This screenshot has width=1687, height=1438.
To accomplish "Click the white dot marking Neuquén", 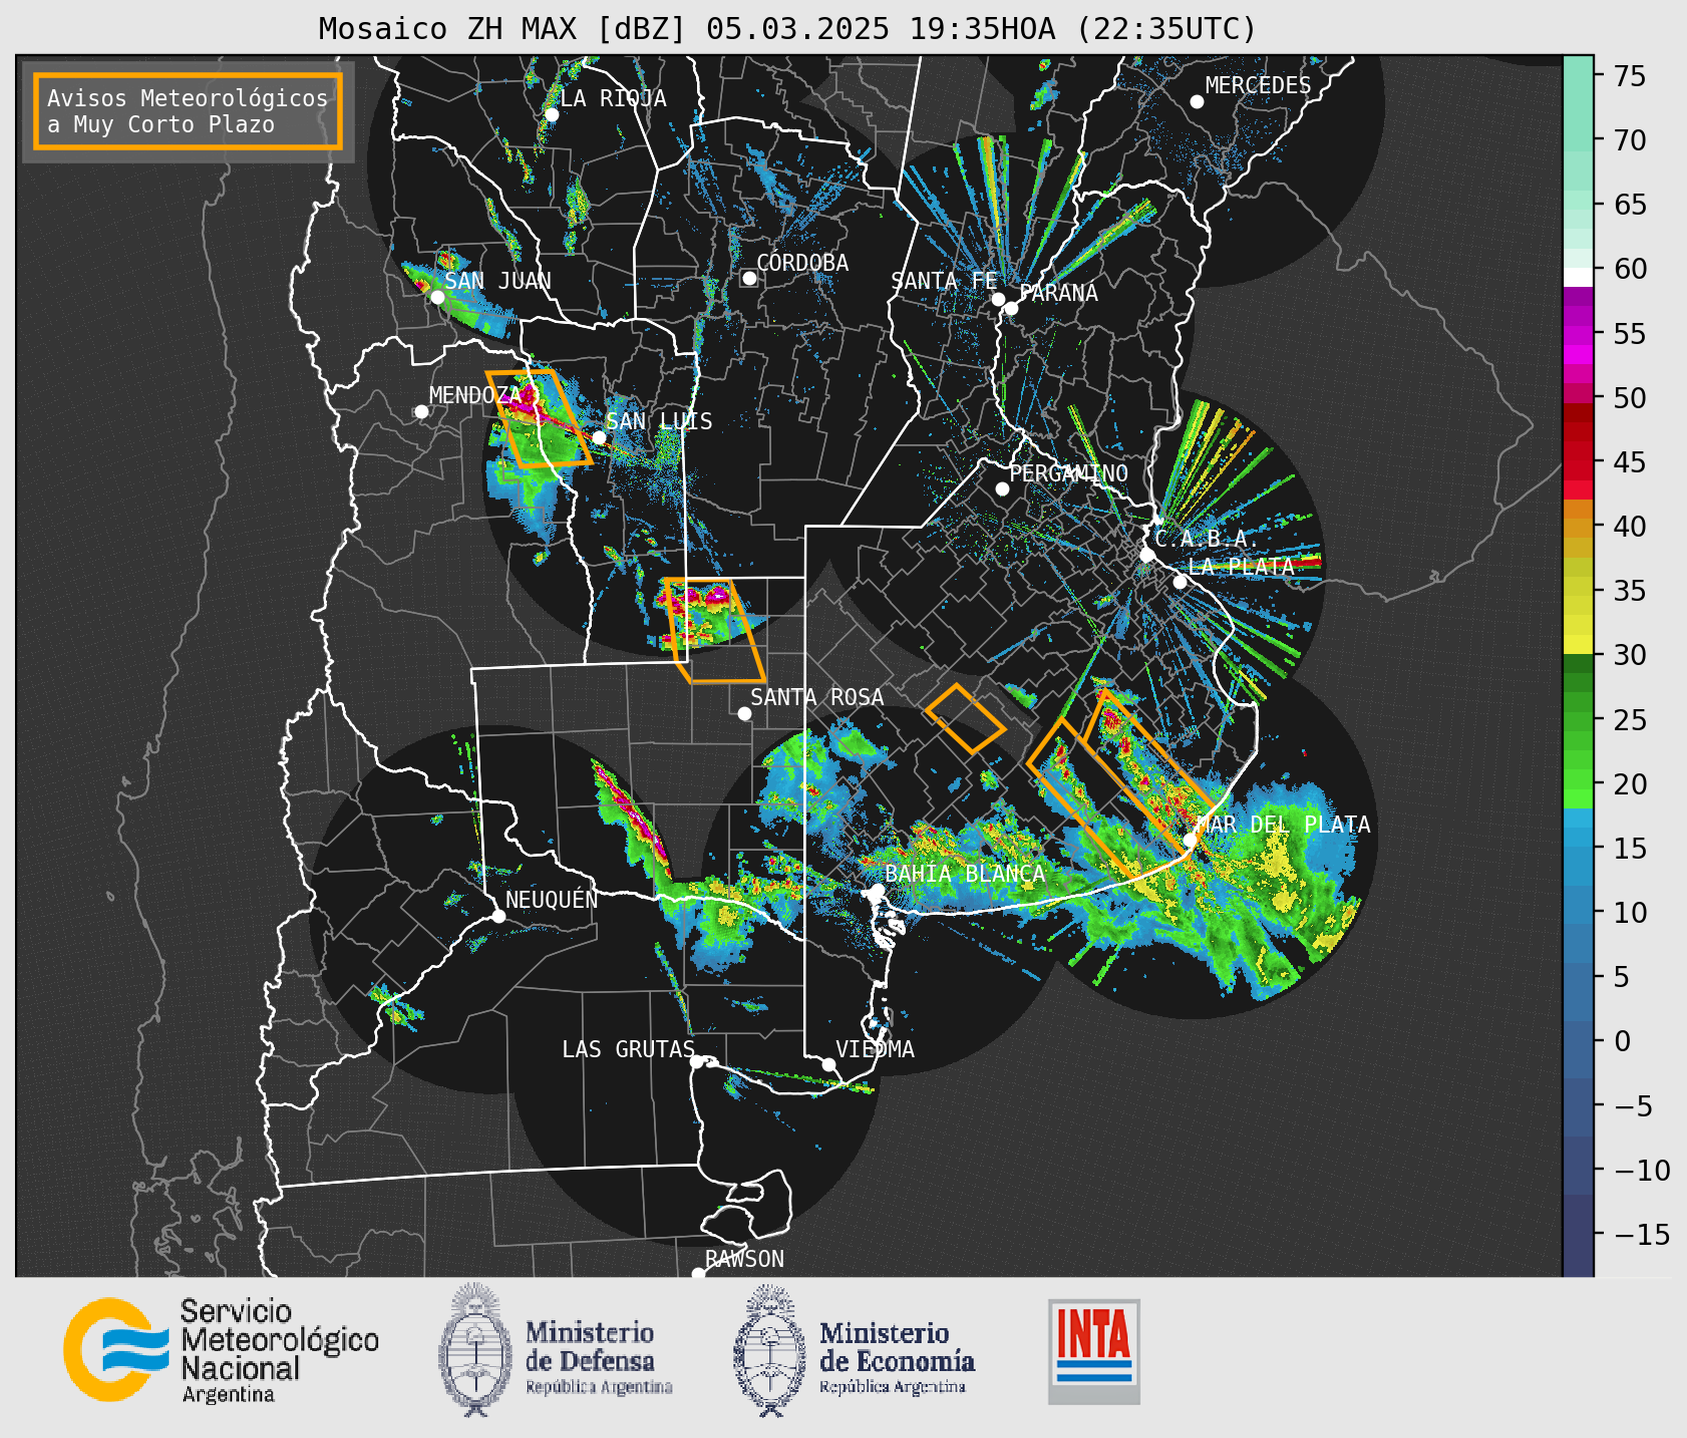I will [498, 916].
